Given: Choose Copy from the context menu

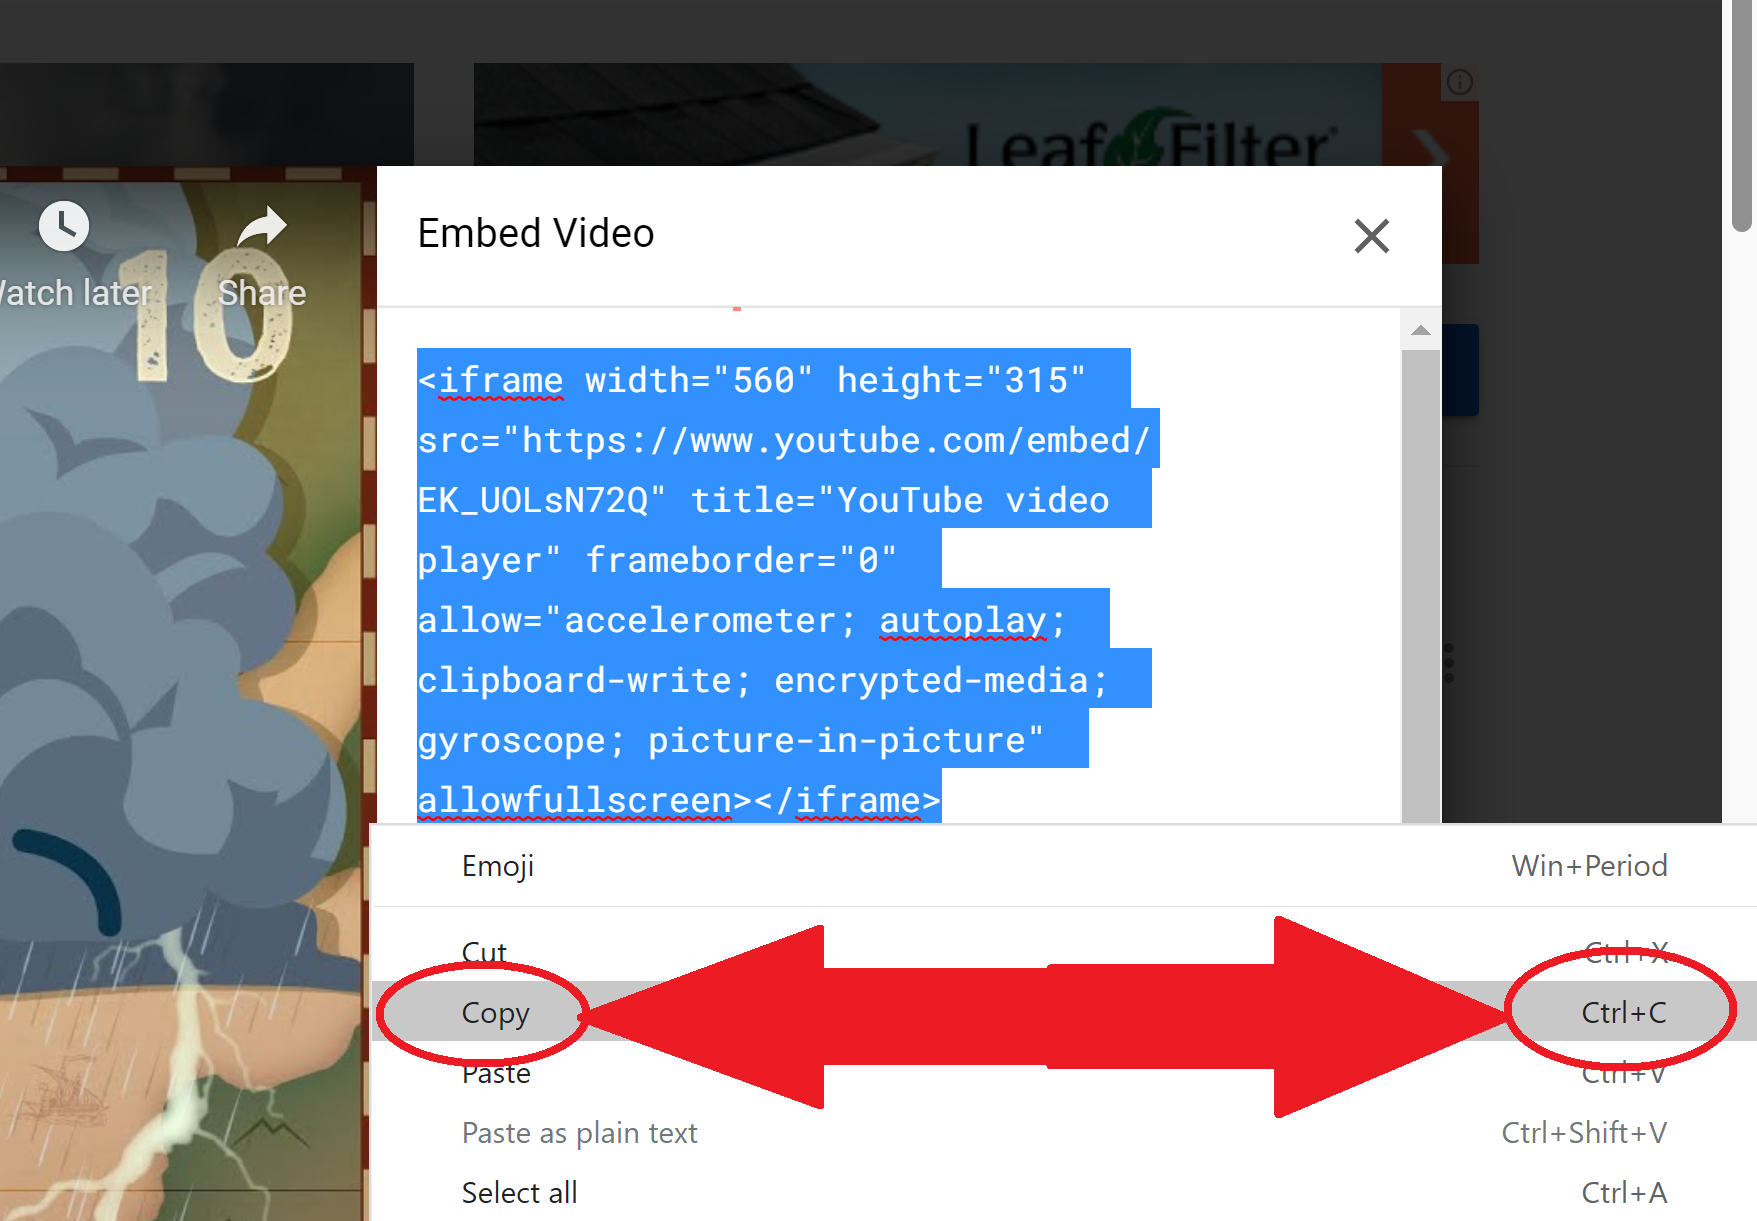Looking at the screenshot, I should pos(496,1013).
